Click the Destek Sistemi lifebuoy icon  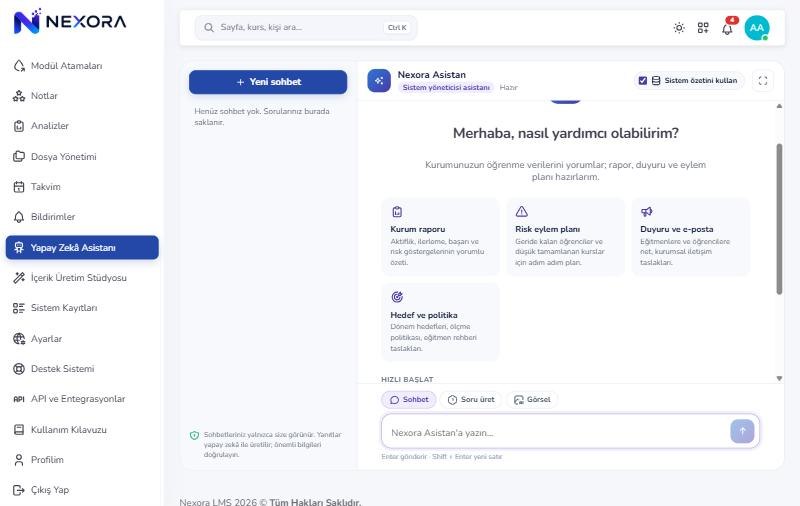tap(19, 369)
